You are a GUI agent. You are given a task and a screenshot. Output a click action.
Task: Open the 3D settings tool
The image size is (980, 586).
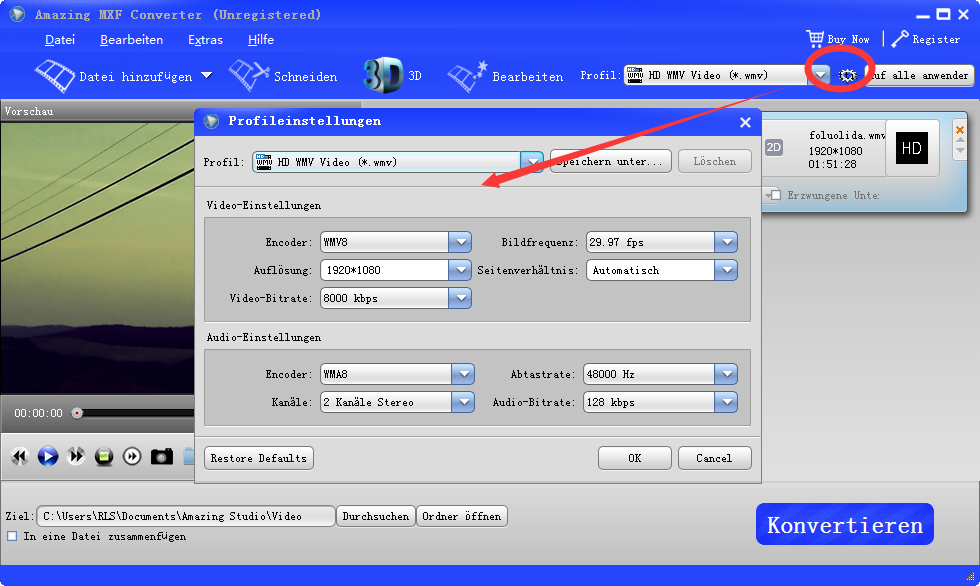(392, 76)
